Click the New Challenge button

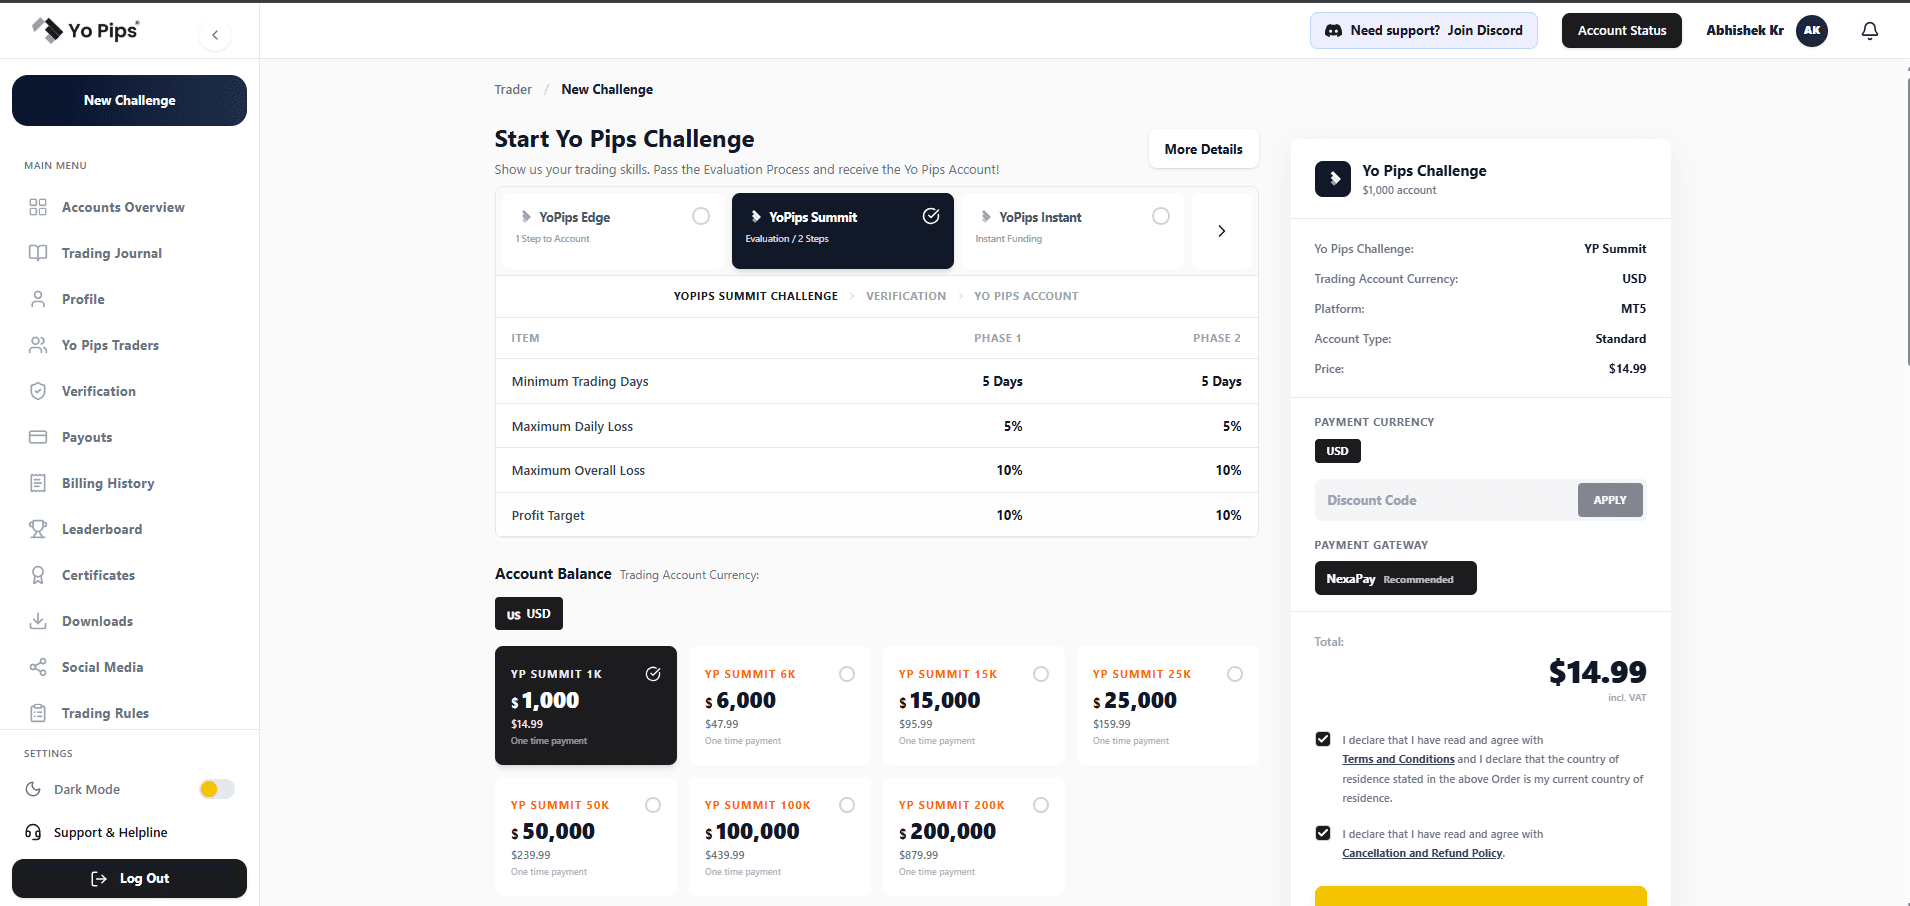(129, 100)
